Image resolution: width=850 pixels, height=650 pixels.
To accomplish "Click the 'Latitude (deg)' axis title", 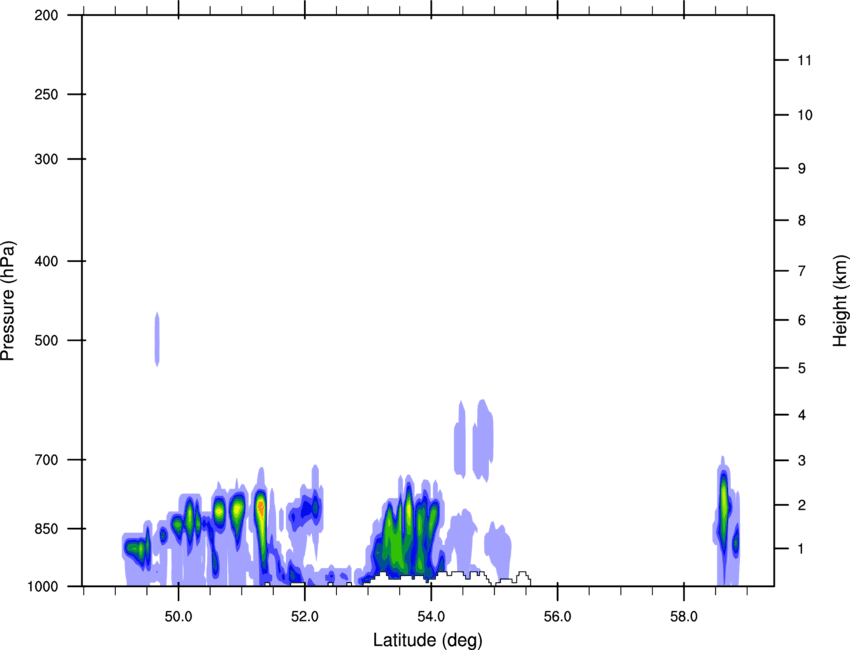I will pyautogui.click(x=427, y=640).
